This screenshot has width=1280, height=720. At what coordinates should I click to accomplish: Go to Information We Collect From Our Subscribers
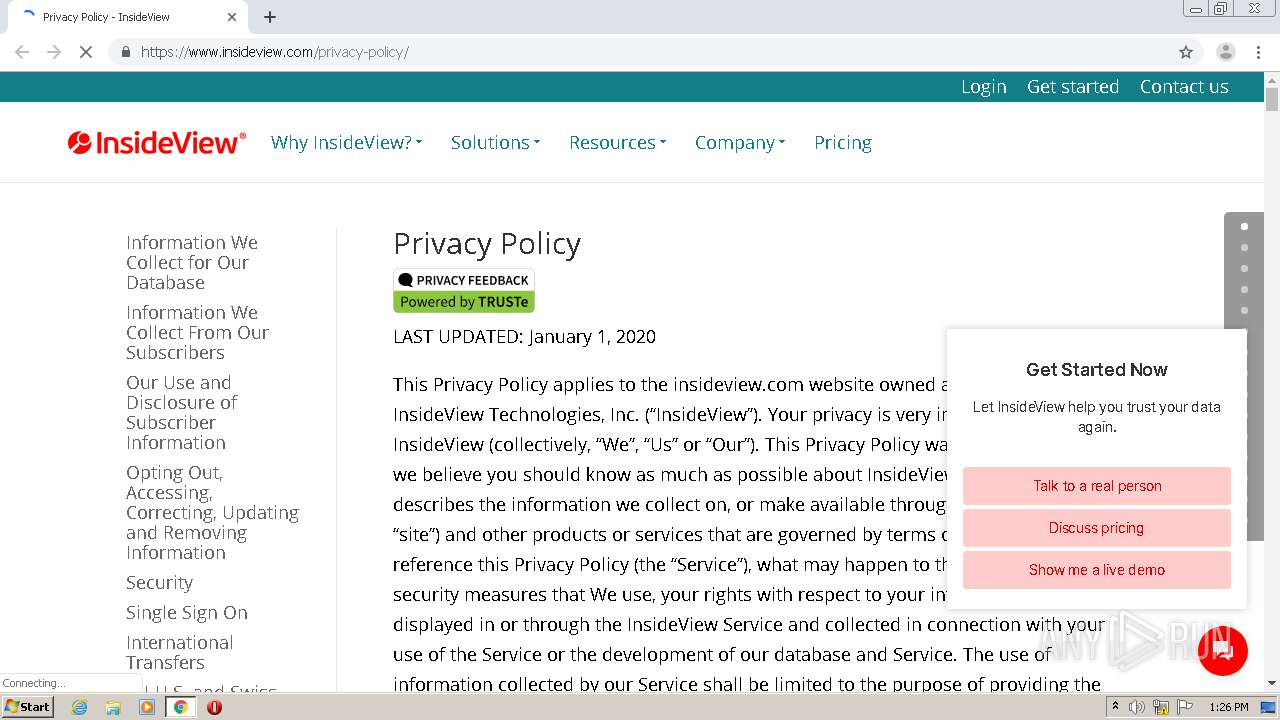pos(197,333)
